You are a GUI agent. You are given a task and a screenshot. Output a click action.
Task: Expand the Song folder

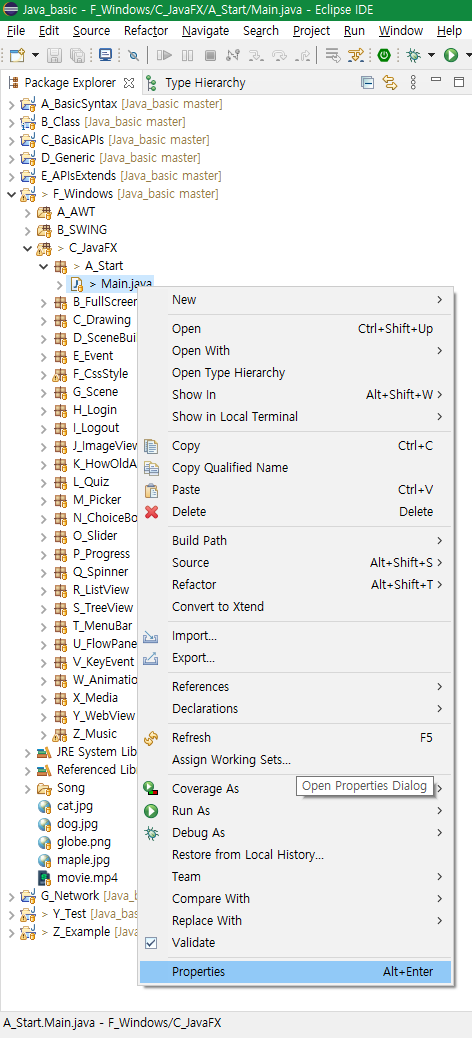point(27,788)
